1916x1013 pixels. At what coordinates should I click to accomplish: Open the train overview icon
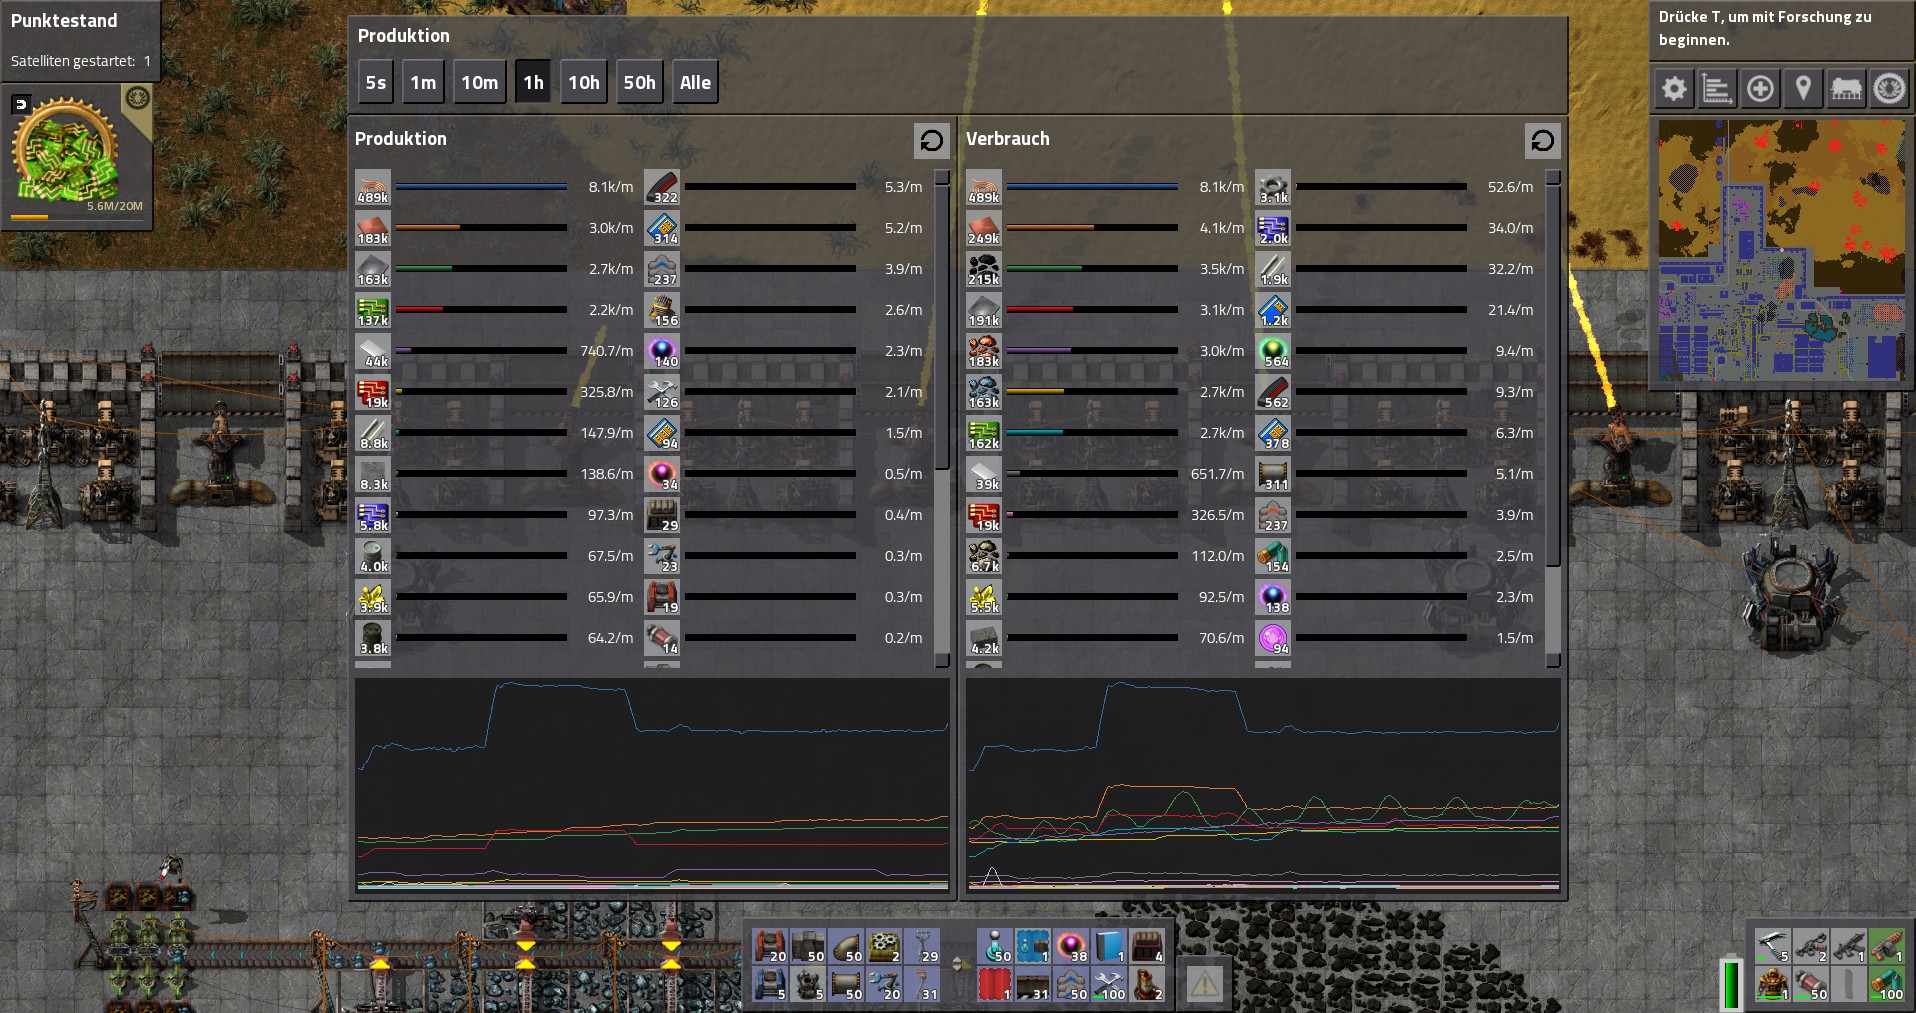[1846, 89]
